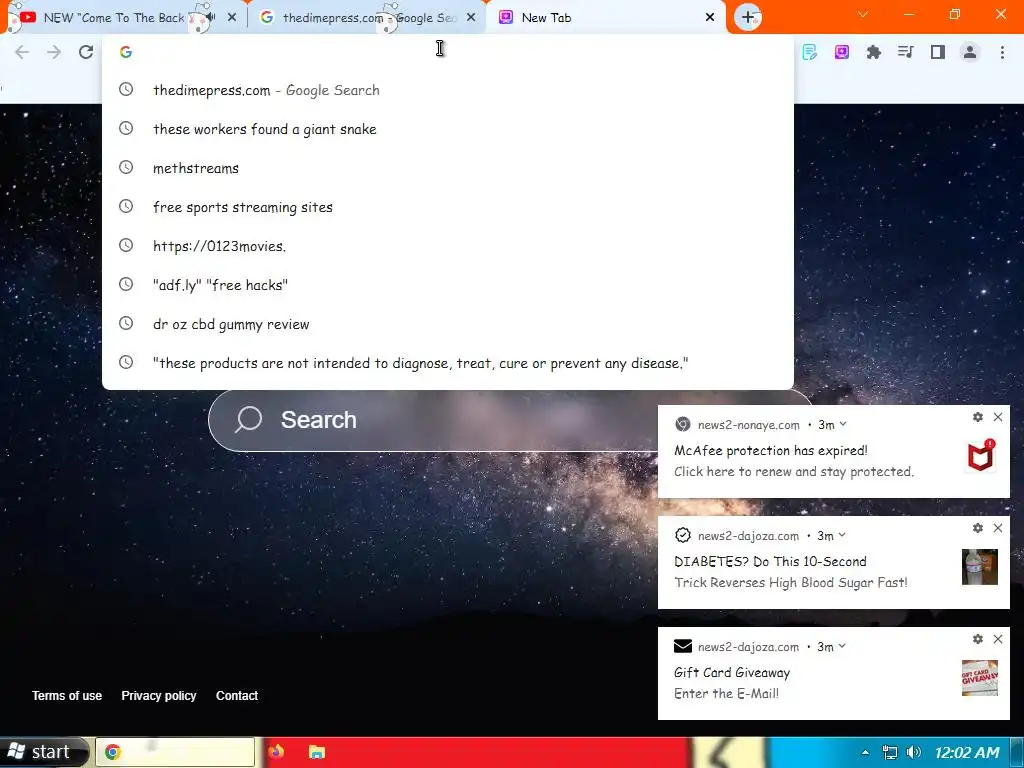Open File Explorer from the taskbar
1024x768 pixels.
(x=317, y=752)
